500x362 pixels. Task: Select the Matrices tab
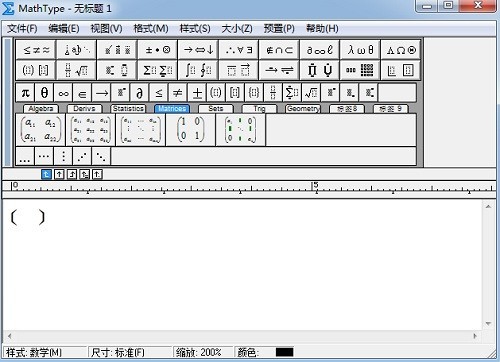pyautogui.click(x=172, y=109)
